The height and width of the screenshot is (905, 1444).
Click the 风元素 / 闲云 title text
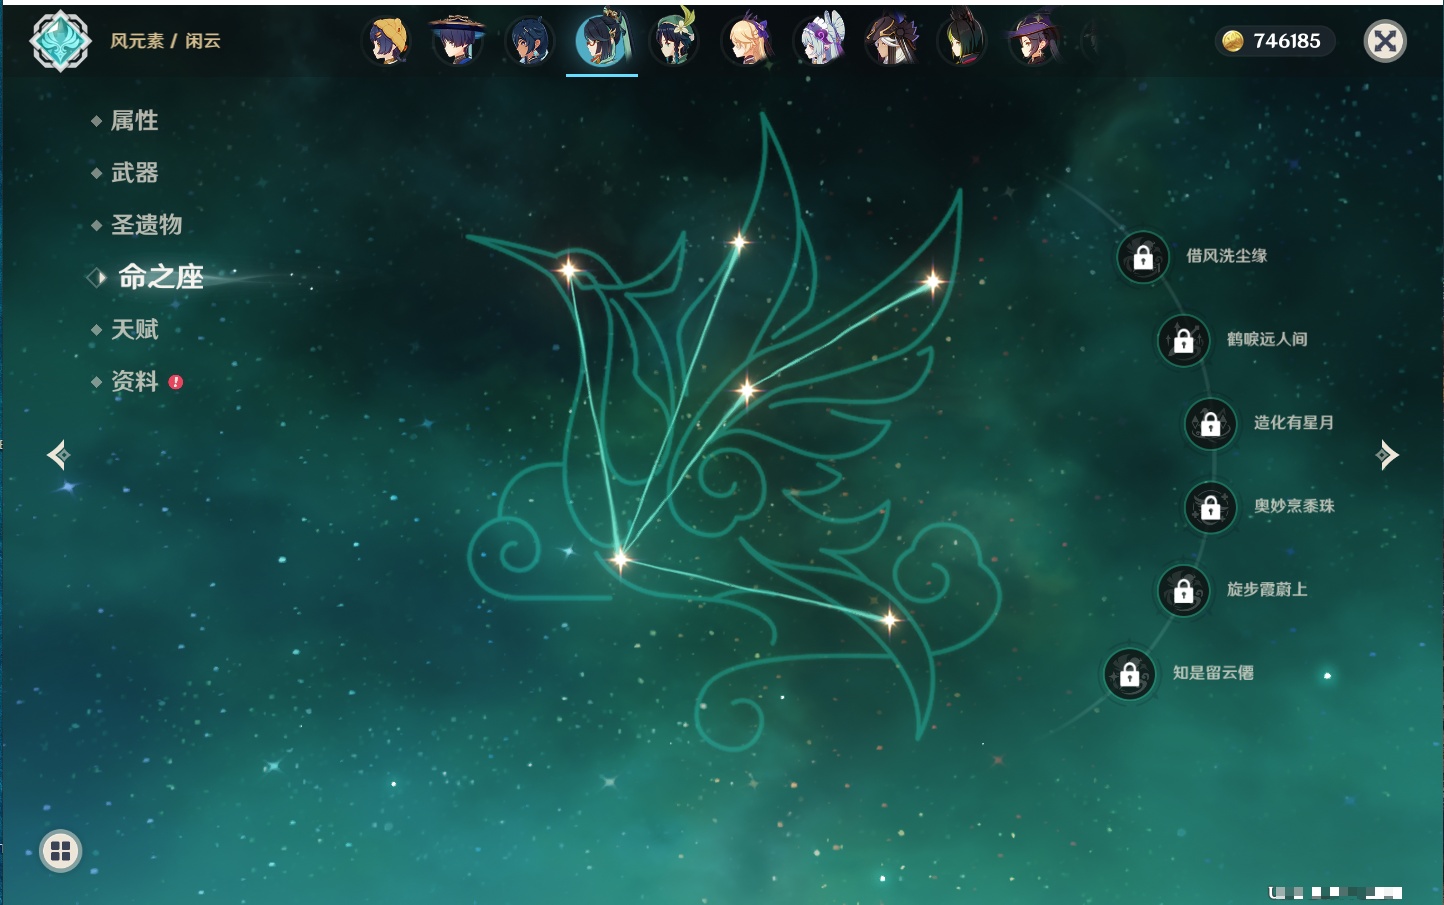[165, 41]
